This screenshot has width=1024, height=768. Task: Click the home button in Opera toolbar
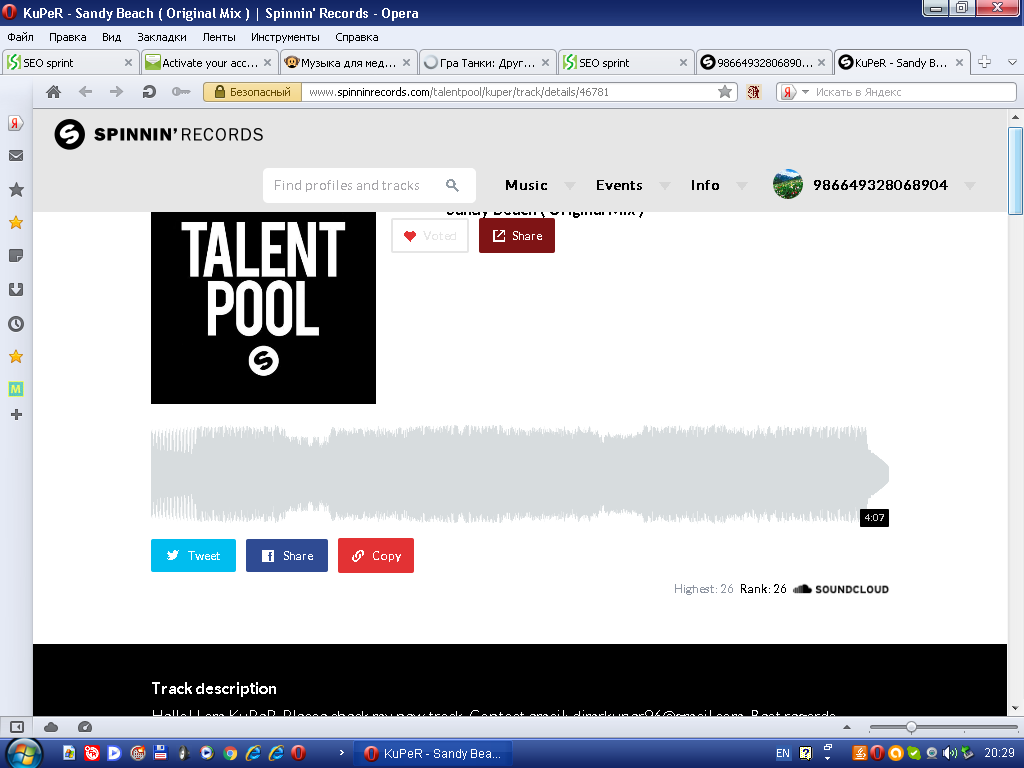[x=54, y=92]
